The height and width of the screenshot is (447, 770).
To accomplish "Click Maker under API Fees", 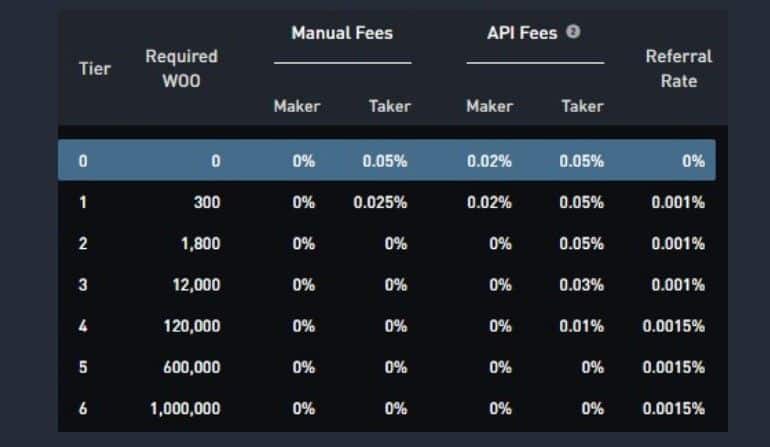I will 489,106.
